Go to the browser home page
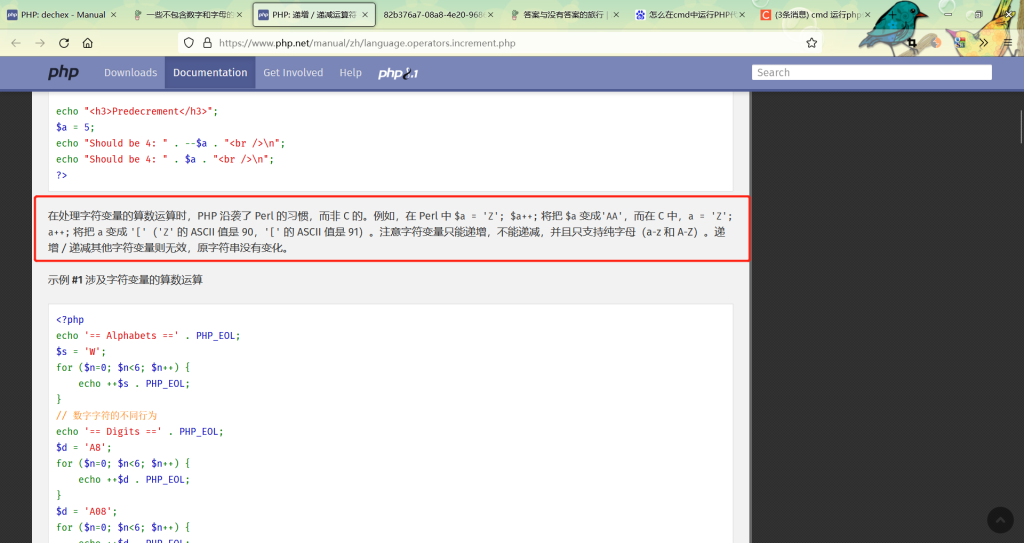The width and height of the screenshot is (1024, 543). click(x=88, y=43)
